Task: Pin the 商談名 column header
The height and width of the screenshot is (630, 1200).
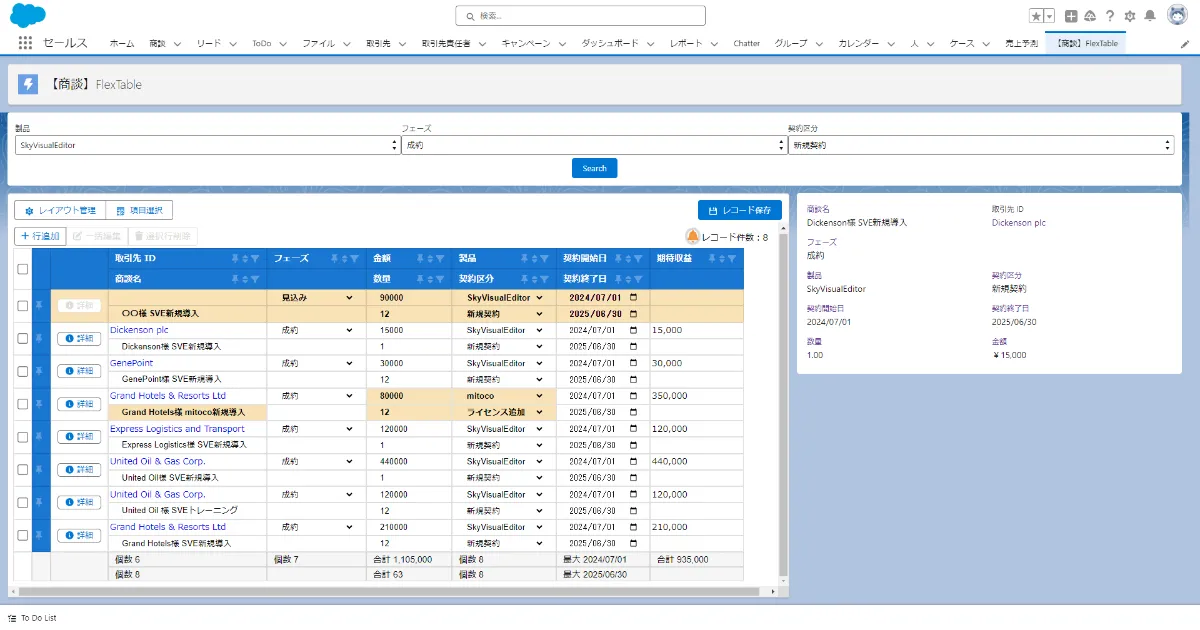Action: coord(234,278)
